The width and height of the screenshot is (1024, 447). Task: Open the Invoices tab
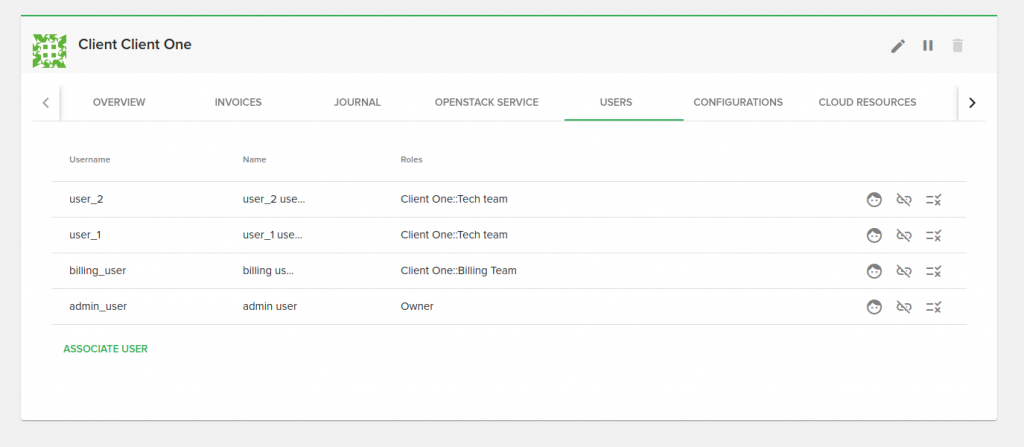pyautogui.click(x=238, y=103)
